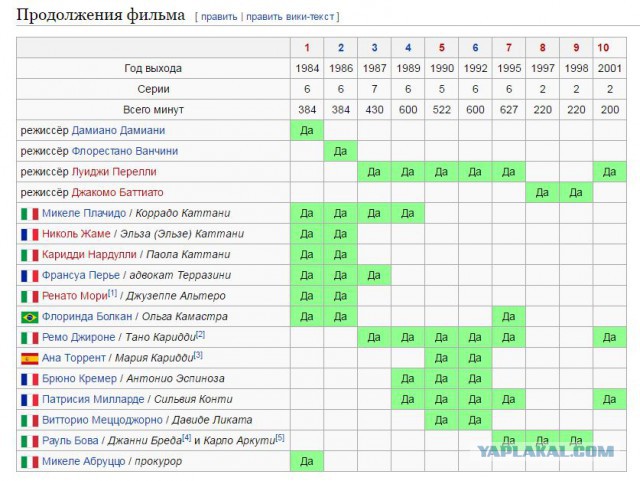Open Микеле Плачидо actor link
Screen dimensions: 640x481
[84, 213]
